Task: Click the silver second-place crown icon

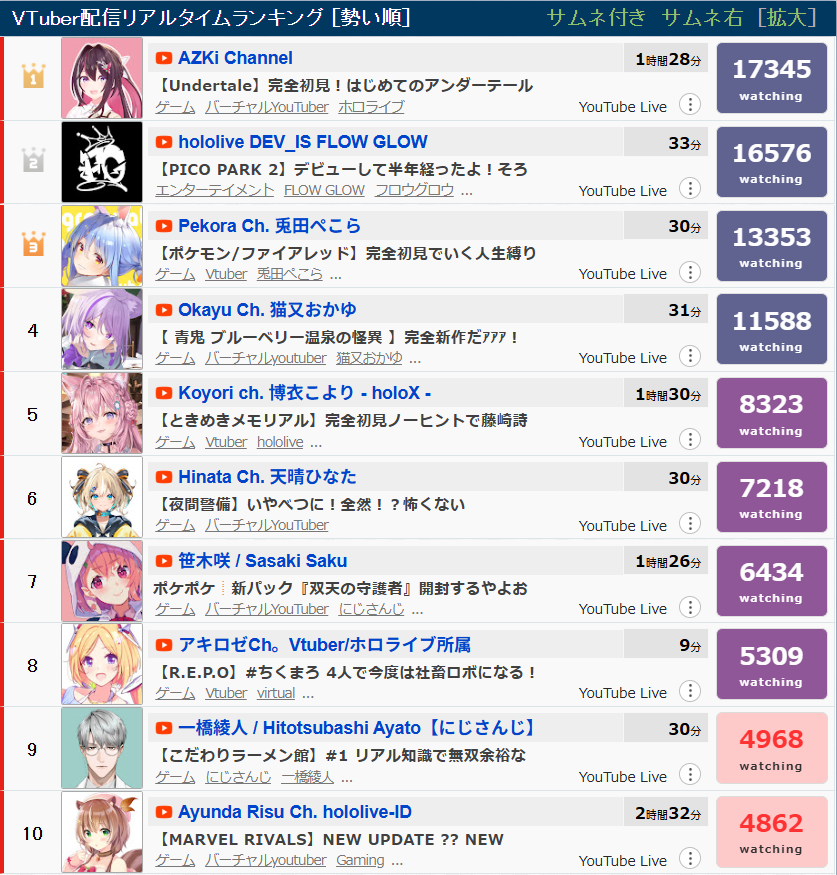Action: (x=33, y=160)
